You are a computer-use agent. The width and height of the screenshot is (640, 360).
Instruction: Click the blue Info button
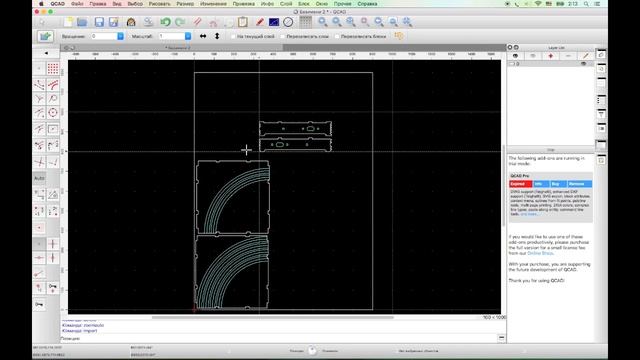(541, 184)
